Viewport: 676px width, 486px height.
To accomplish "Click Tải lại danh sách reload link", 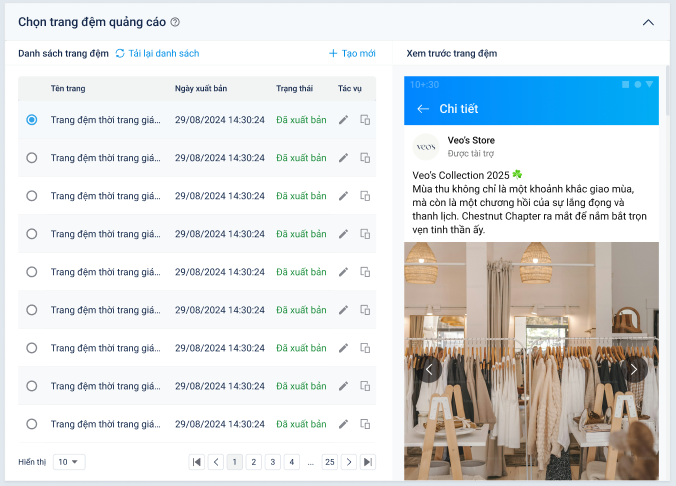I will point(157,53).
